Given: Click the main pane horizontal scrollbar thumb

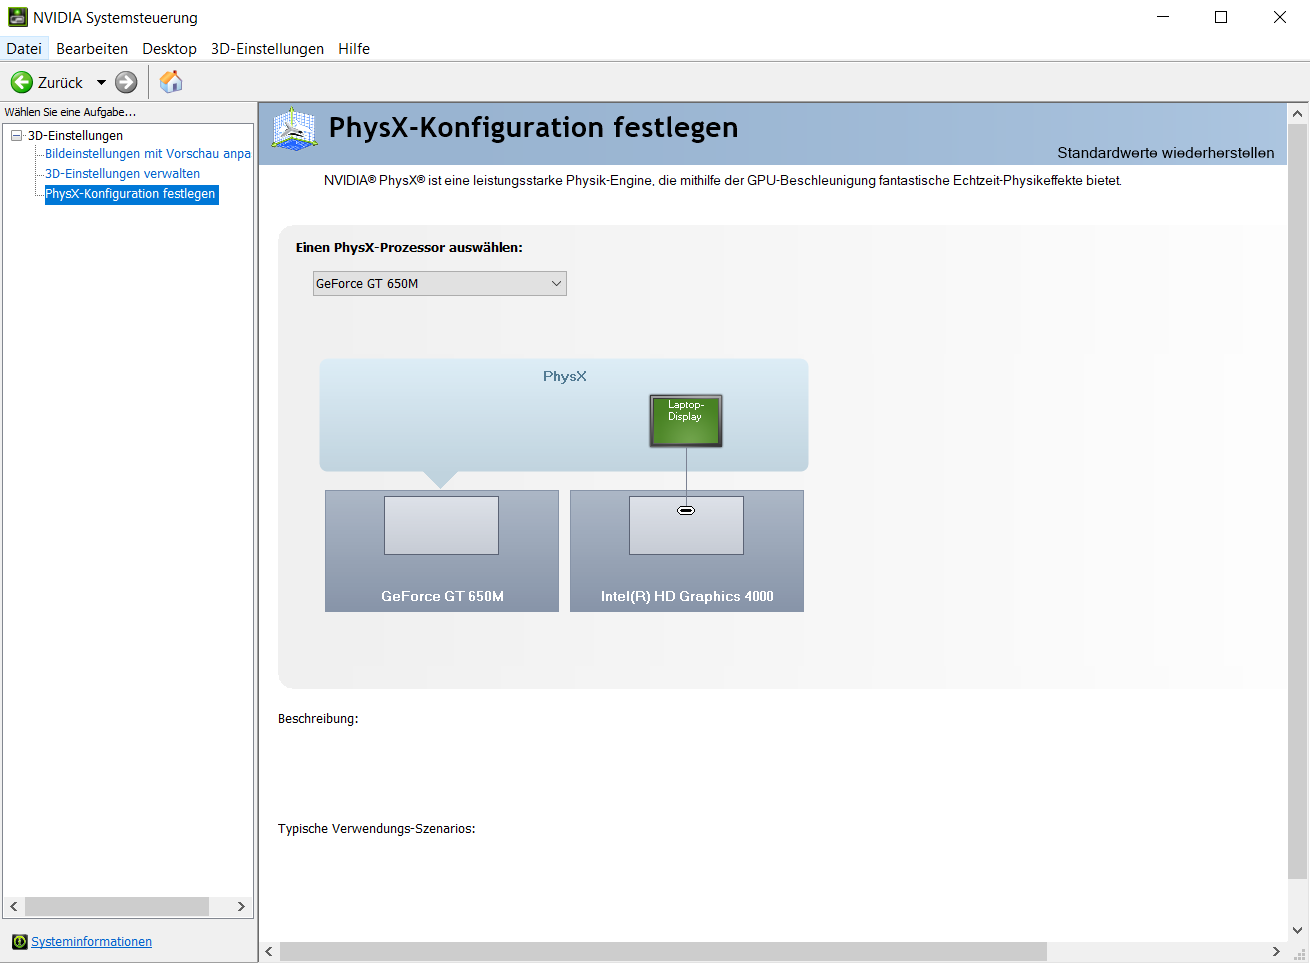Looking at the screenshot, I should pos(663,951).
